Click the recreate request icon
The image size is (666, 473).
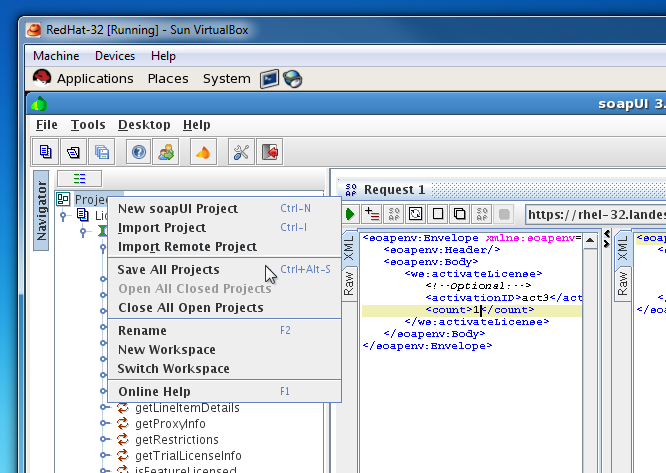point(415,214)
